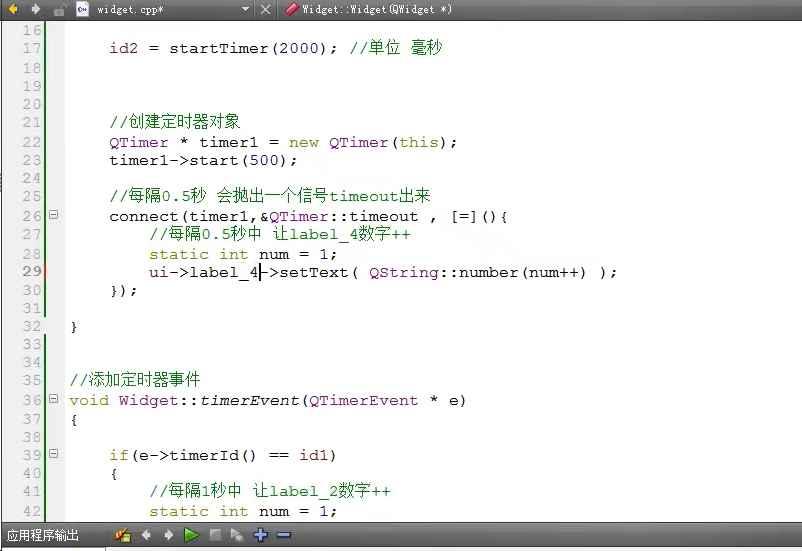Click the comment //添加定时器事件
802x551 pixels.
click(x=135, y=380)
